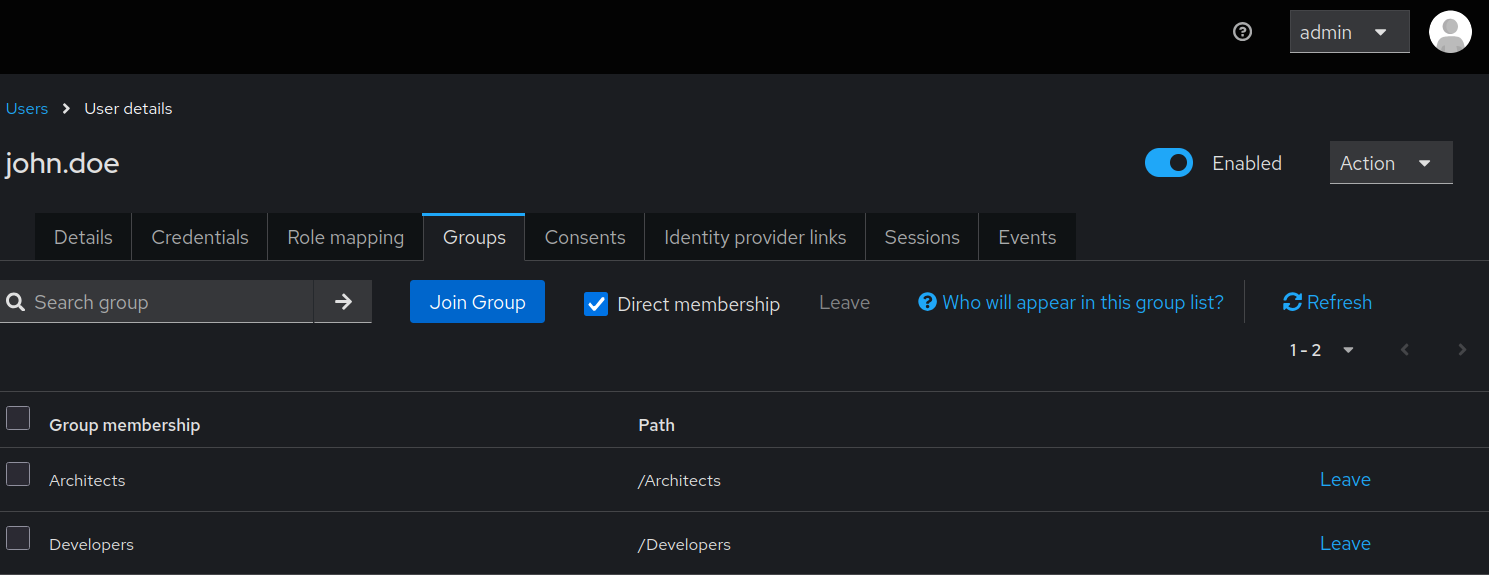1489x575 pixels.
Task: Toggle the Enabled user switch
Action: [1169, 163]
